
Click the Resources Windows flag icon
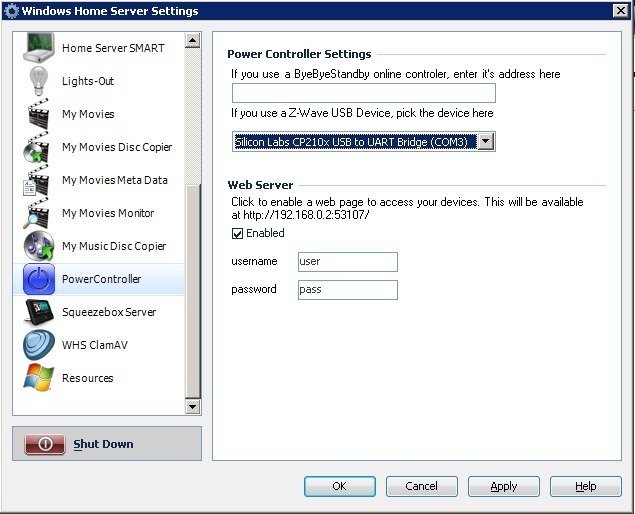(39, 378)
